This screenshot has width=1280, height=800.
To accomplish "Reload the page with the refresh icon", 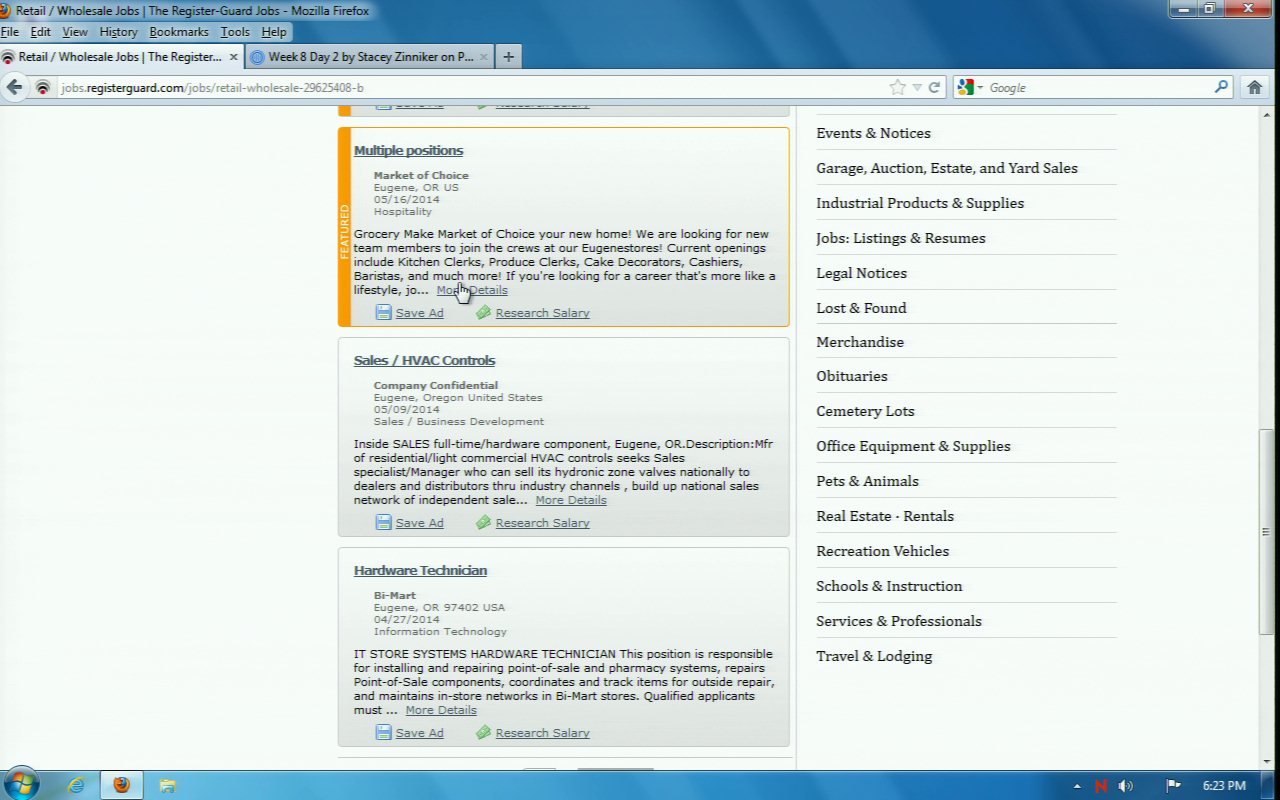I will [x=934, y=87].
